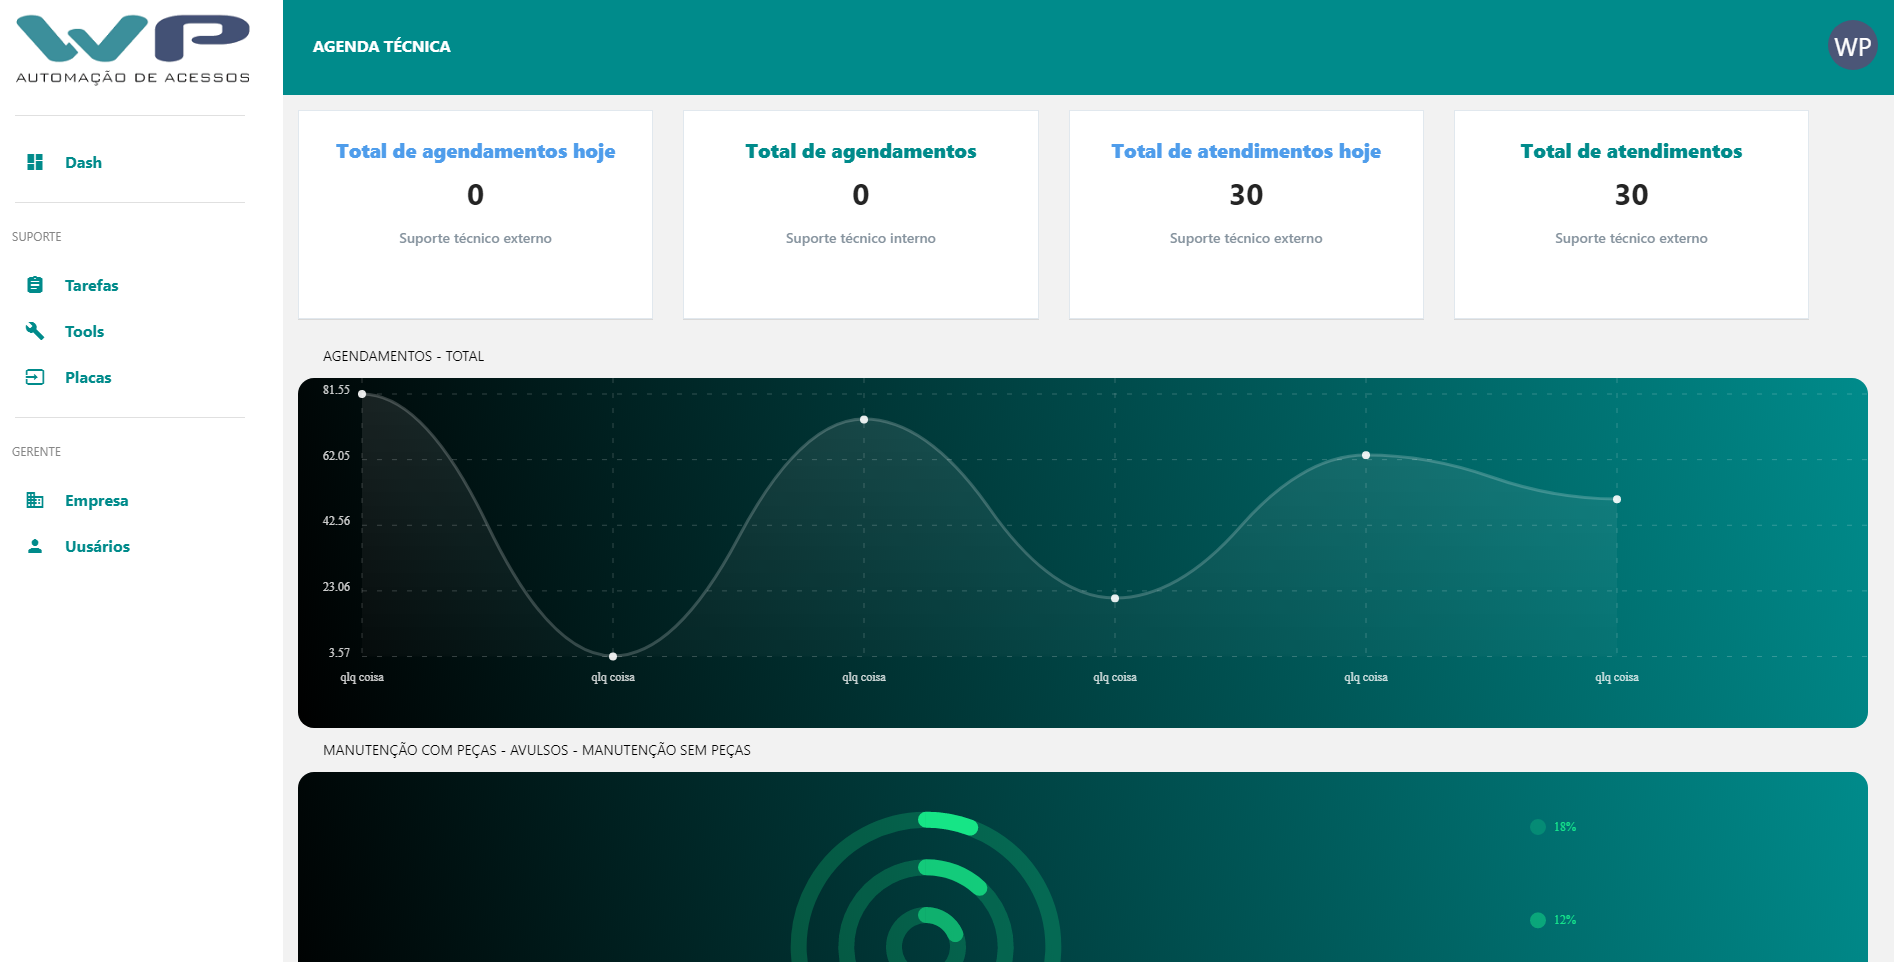1894x962 pixels.
Task: Click the 'Total de agendamentos hoje' card title
Action: tap(475, 151)
